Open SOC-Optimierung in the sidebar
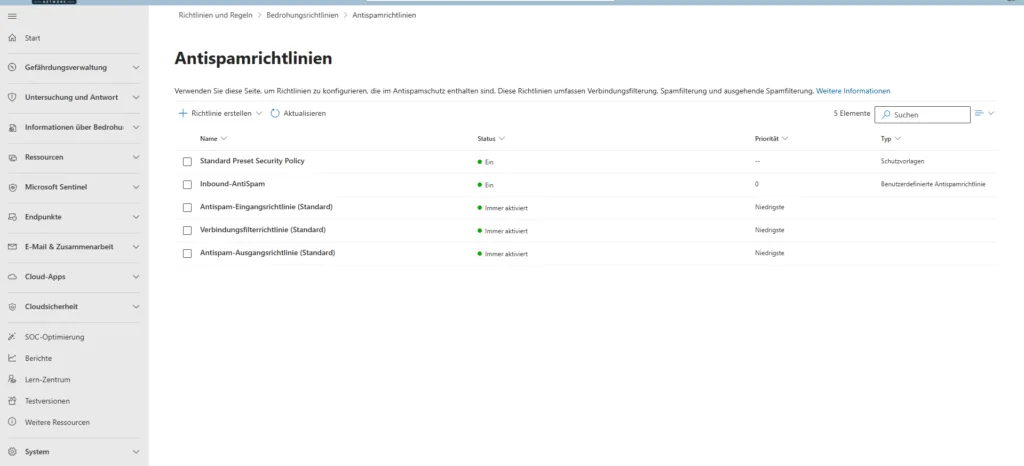1024x466 pixels. point(54,337)
